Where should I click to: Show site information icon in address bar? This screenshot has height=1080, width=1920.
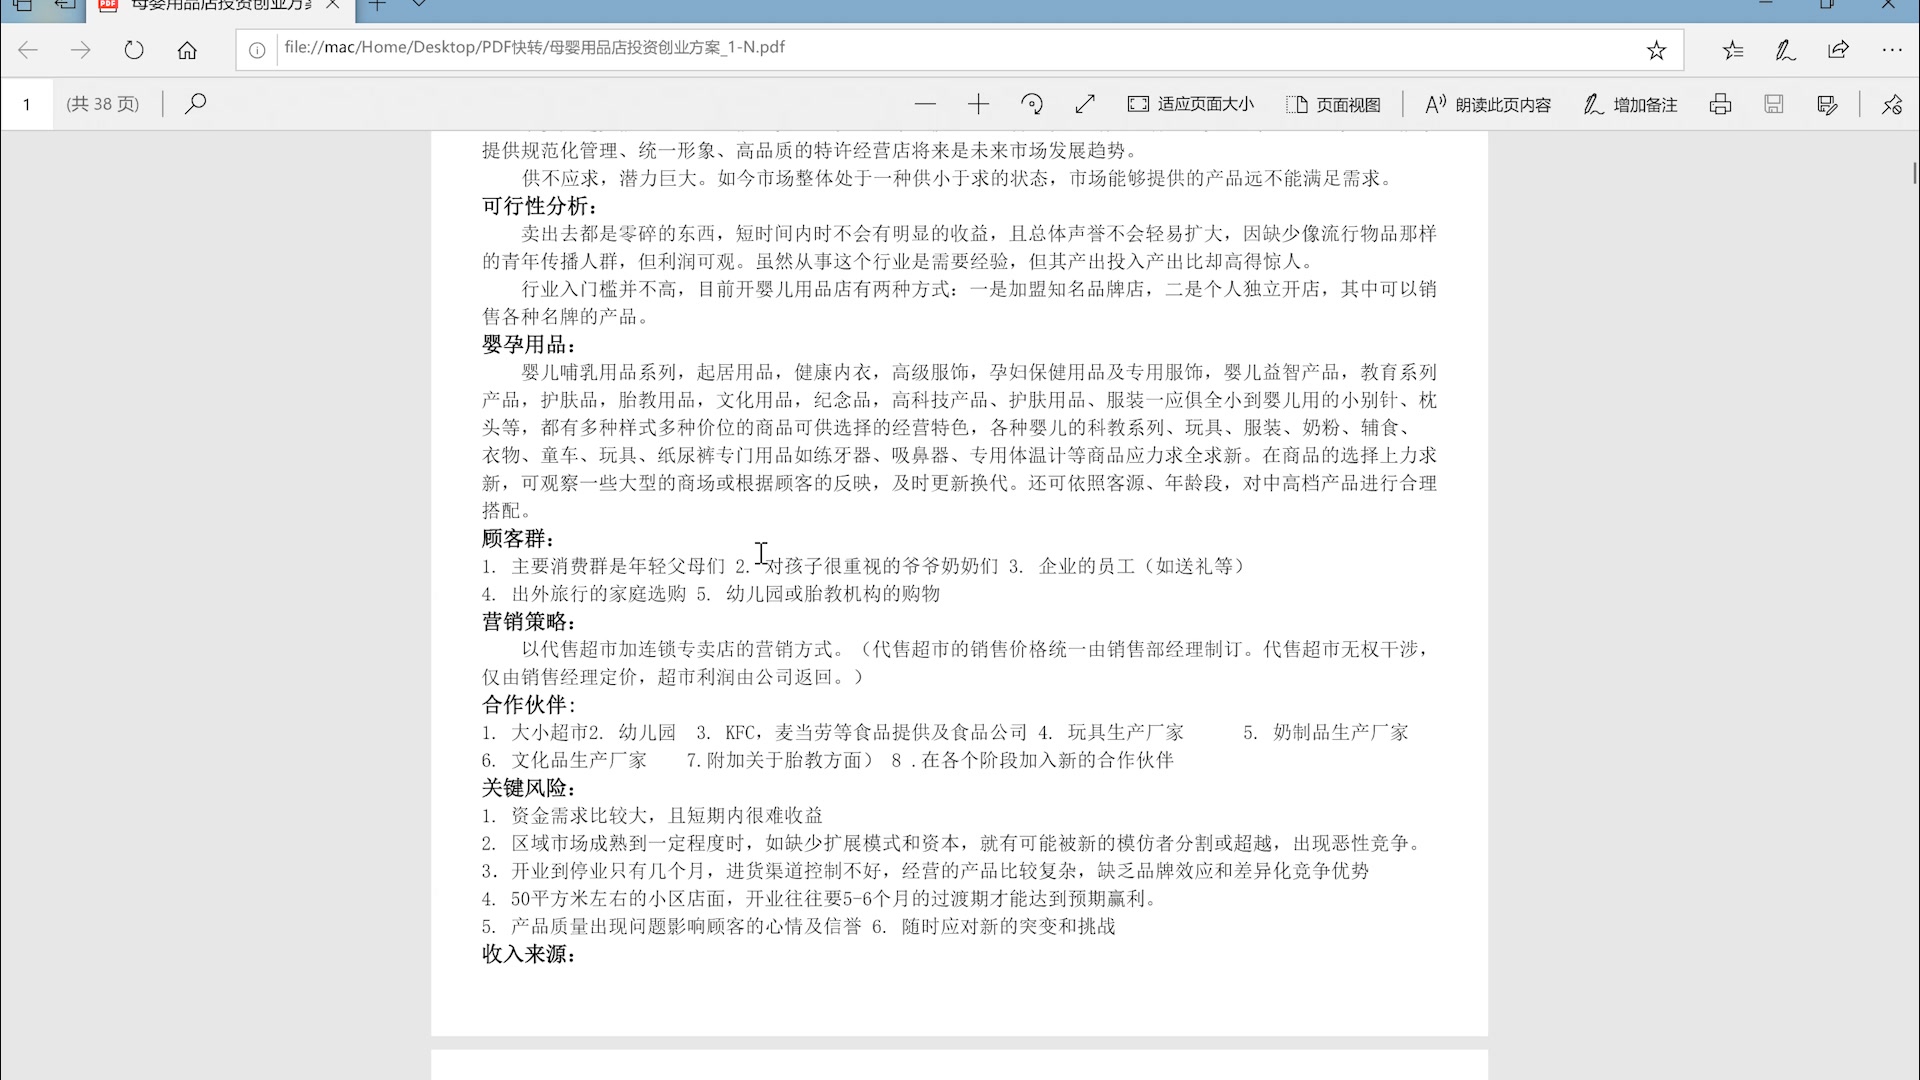click(257, 50)
